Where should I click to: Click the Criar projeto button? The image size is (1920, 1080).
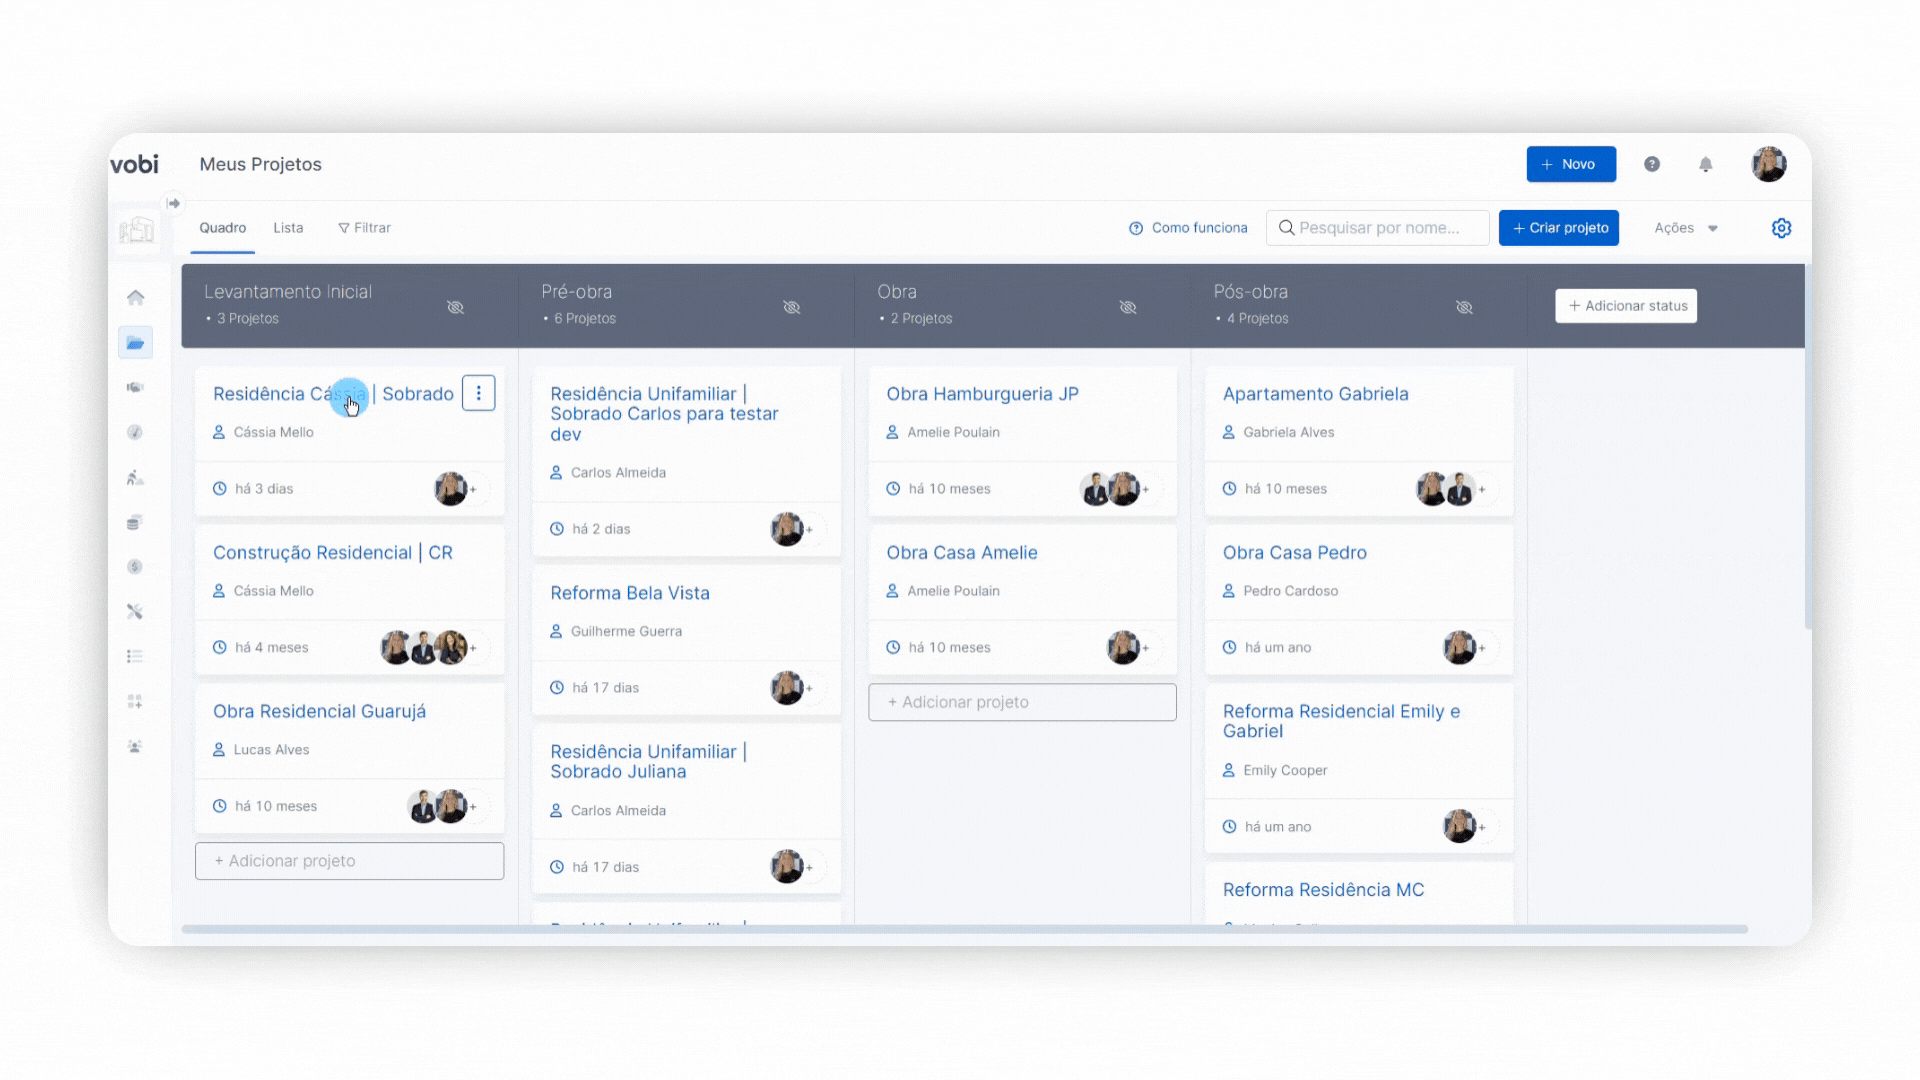(1558, 228)
